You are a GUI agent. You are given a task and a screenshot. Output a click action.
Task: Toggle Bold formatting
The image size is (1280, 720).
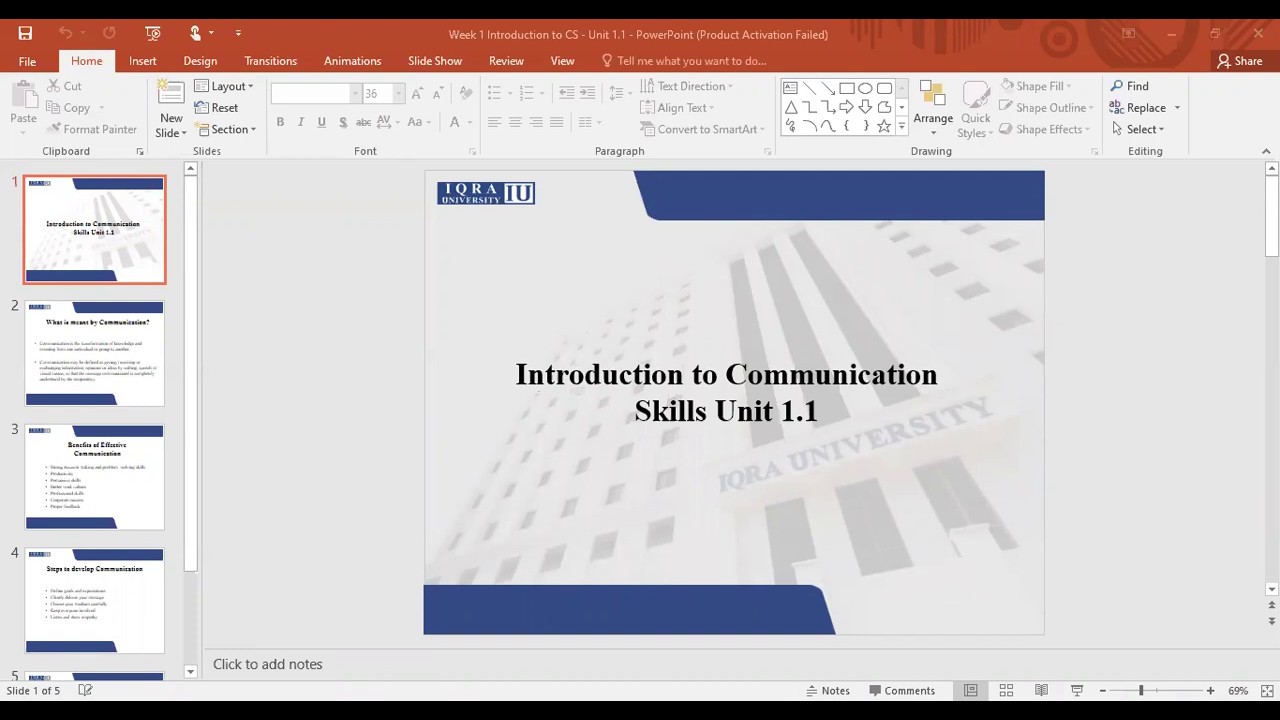click(x=280, y=122)
